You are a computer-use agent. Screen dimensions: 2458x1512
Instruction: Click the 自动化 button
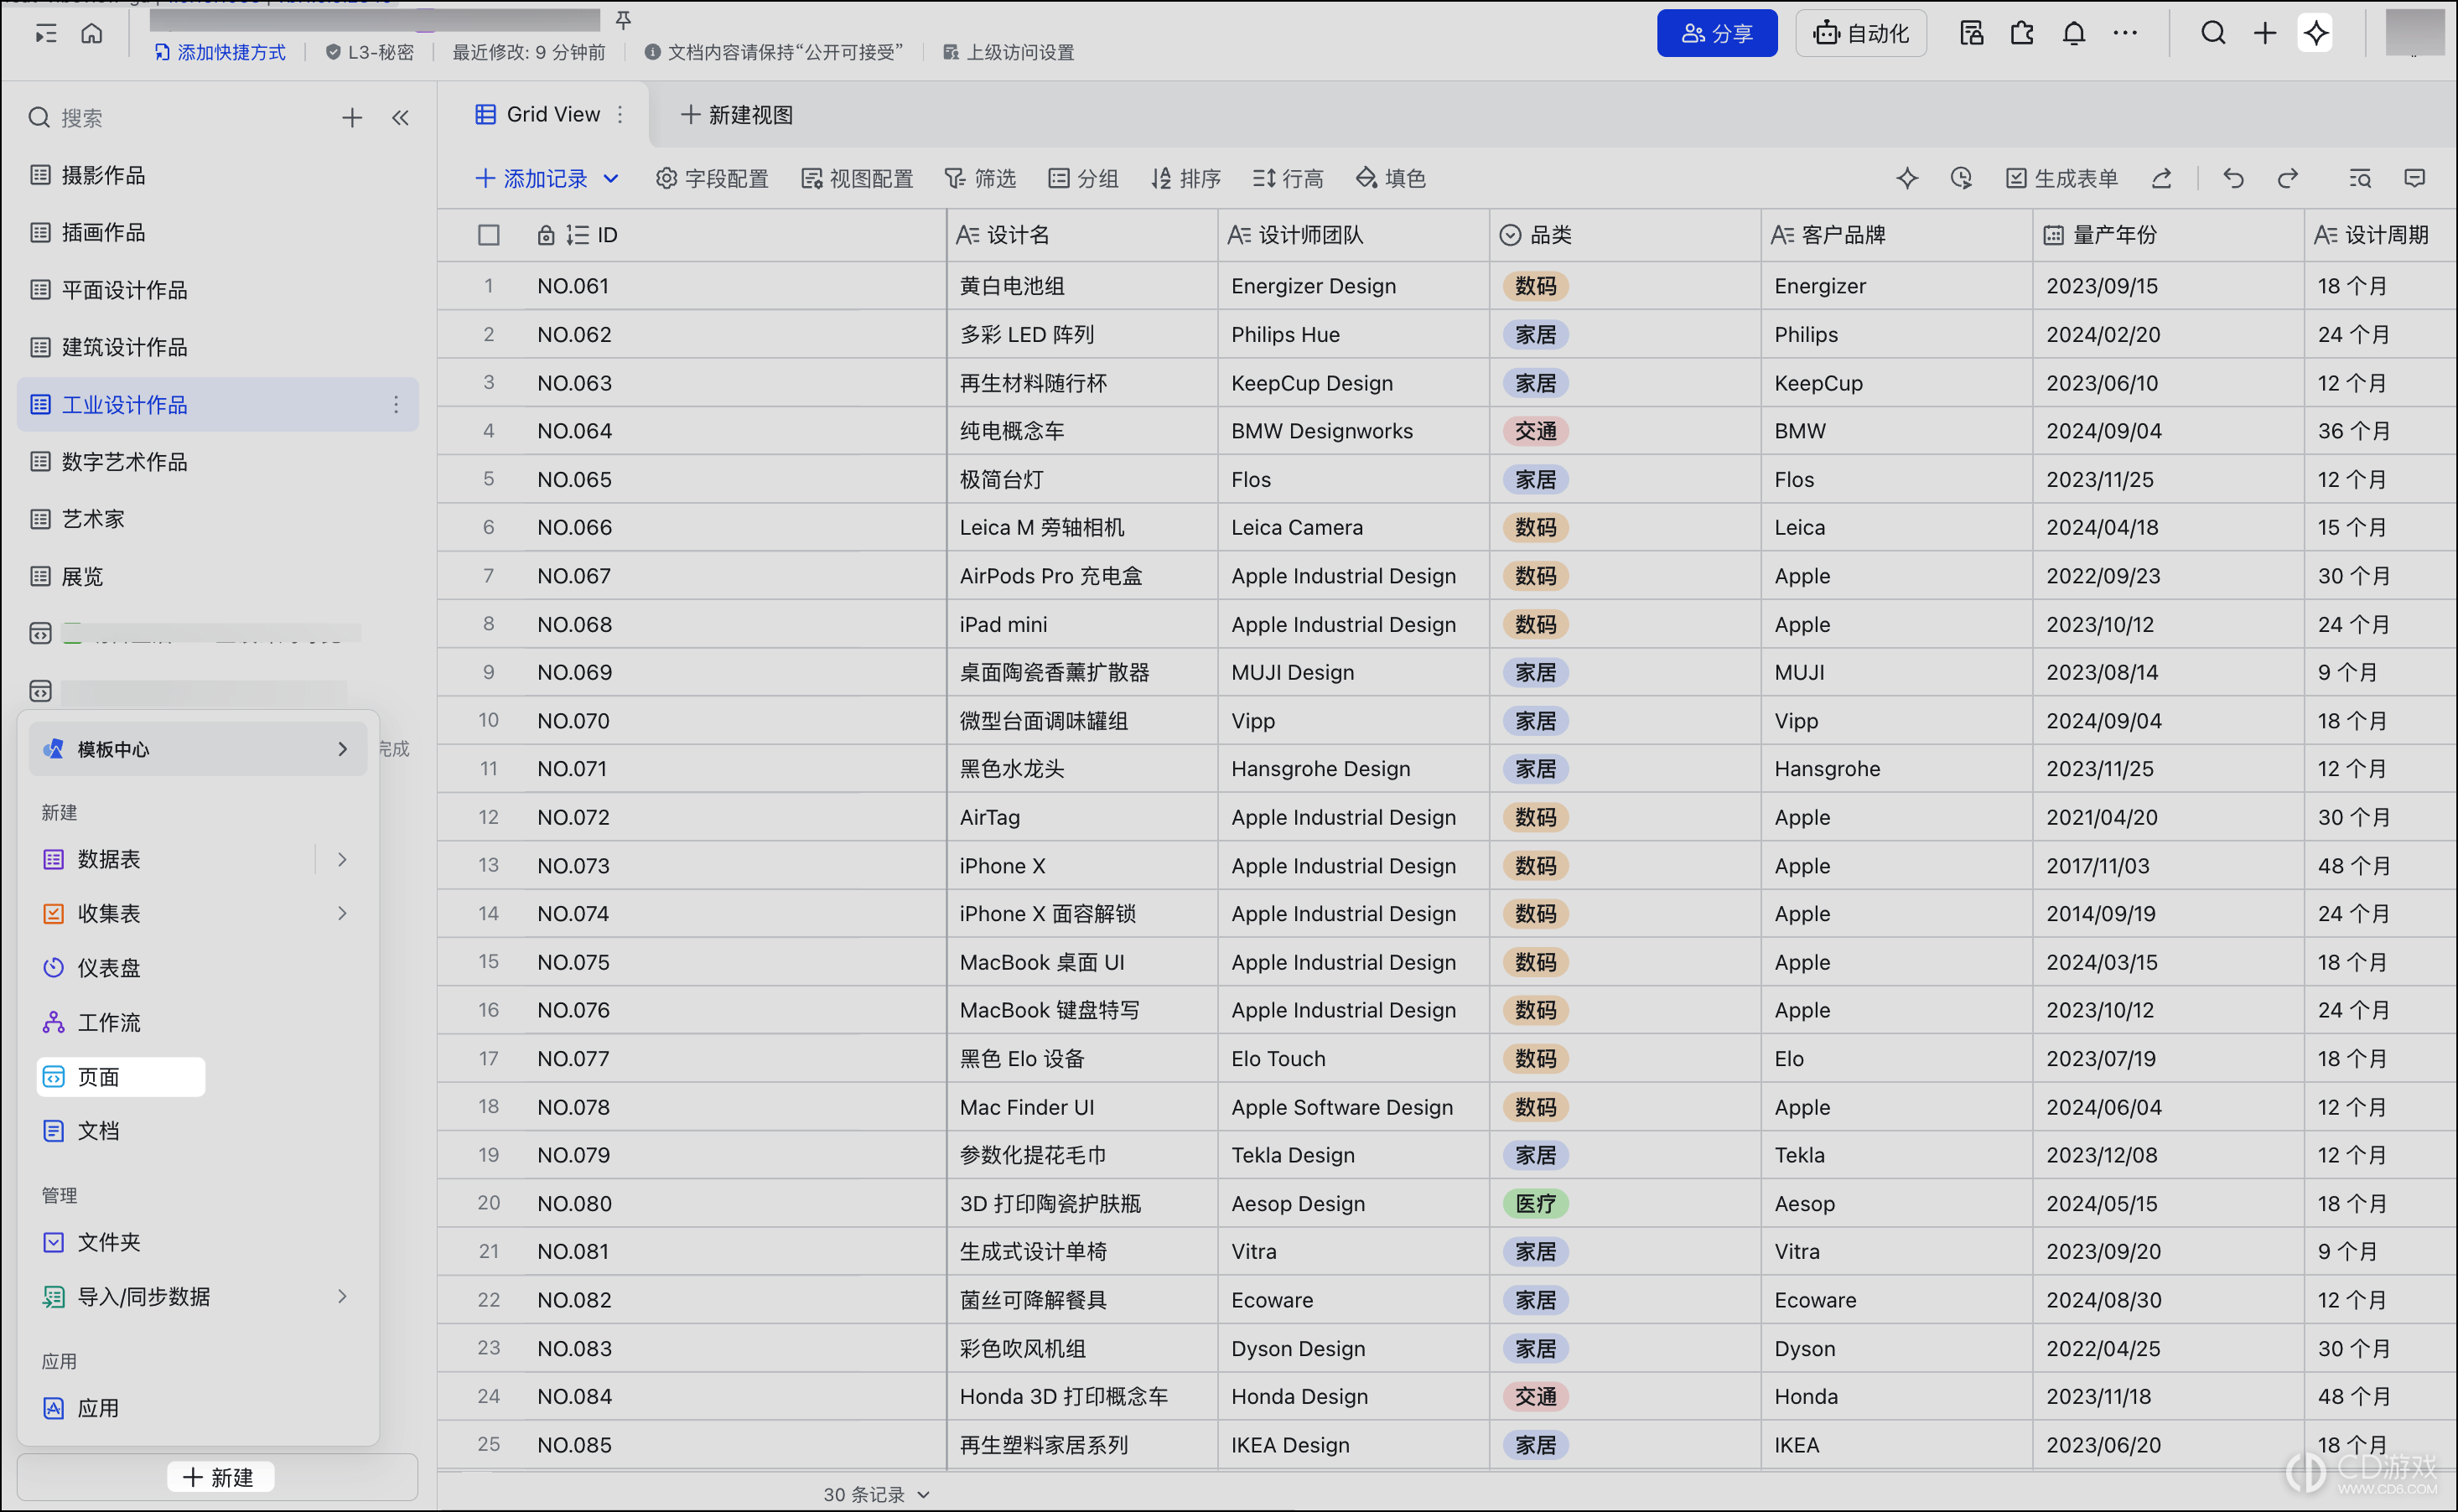click(1861, 34)
